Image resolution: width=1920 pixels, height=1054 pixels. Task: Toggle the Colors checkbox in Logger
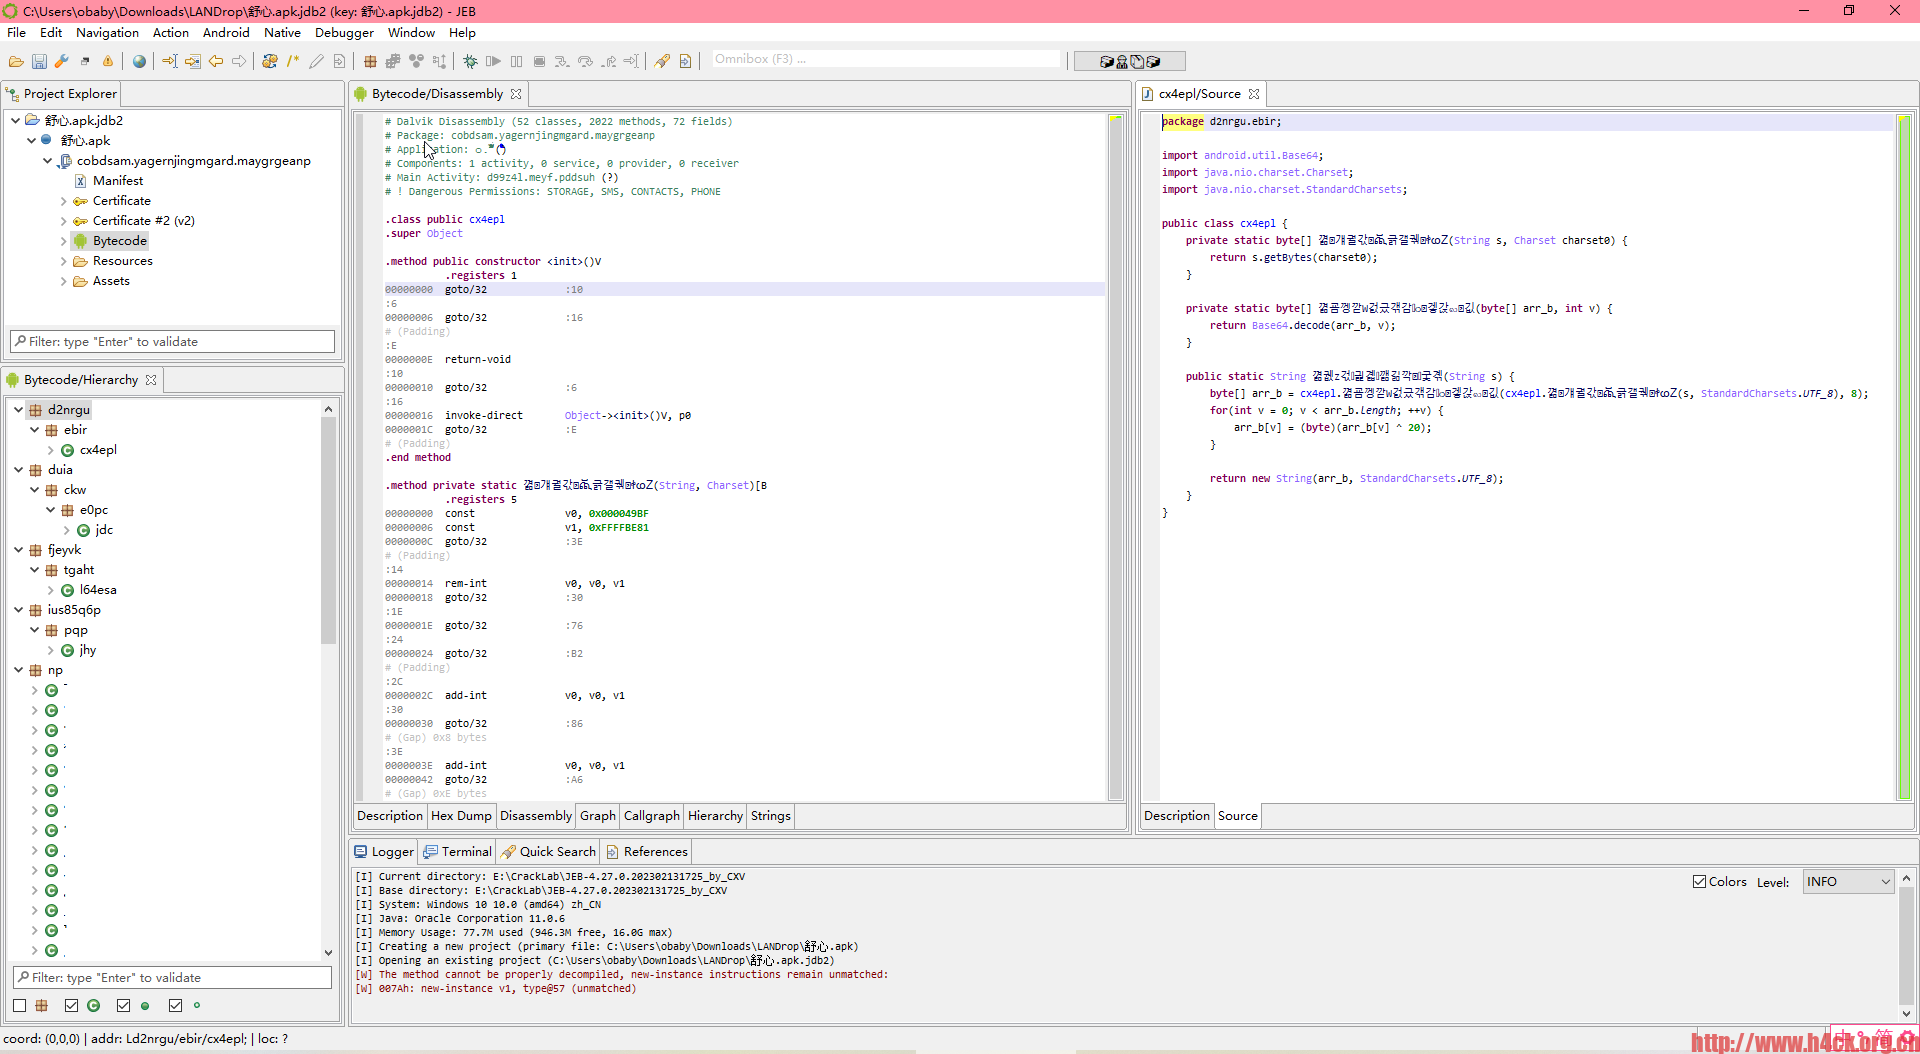1699,882
